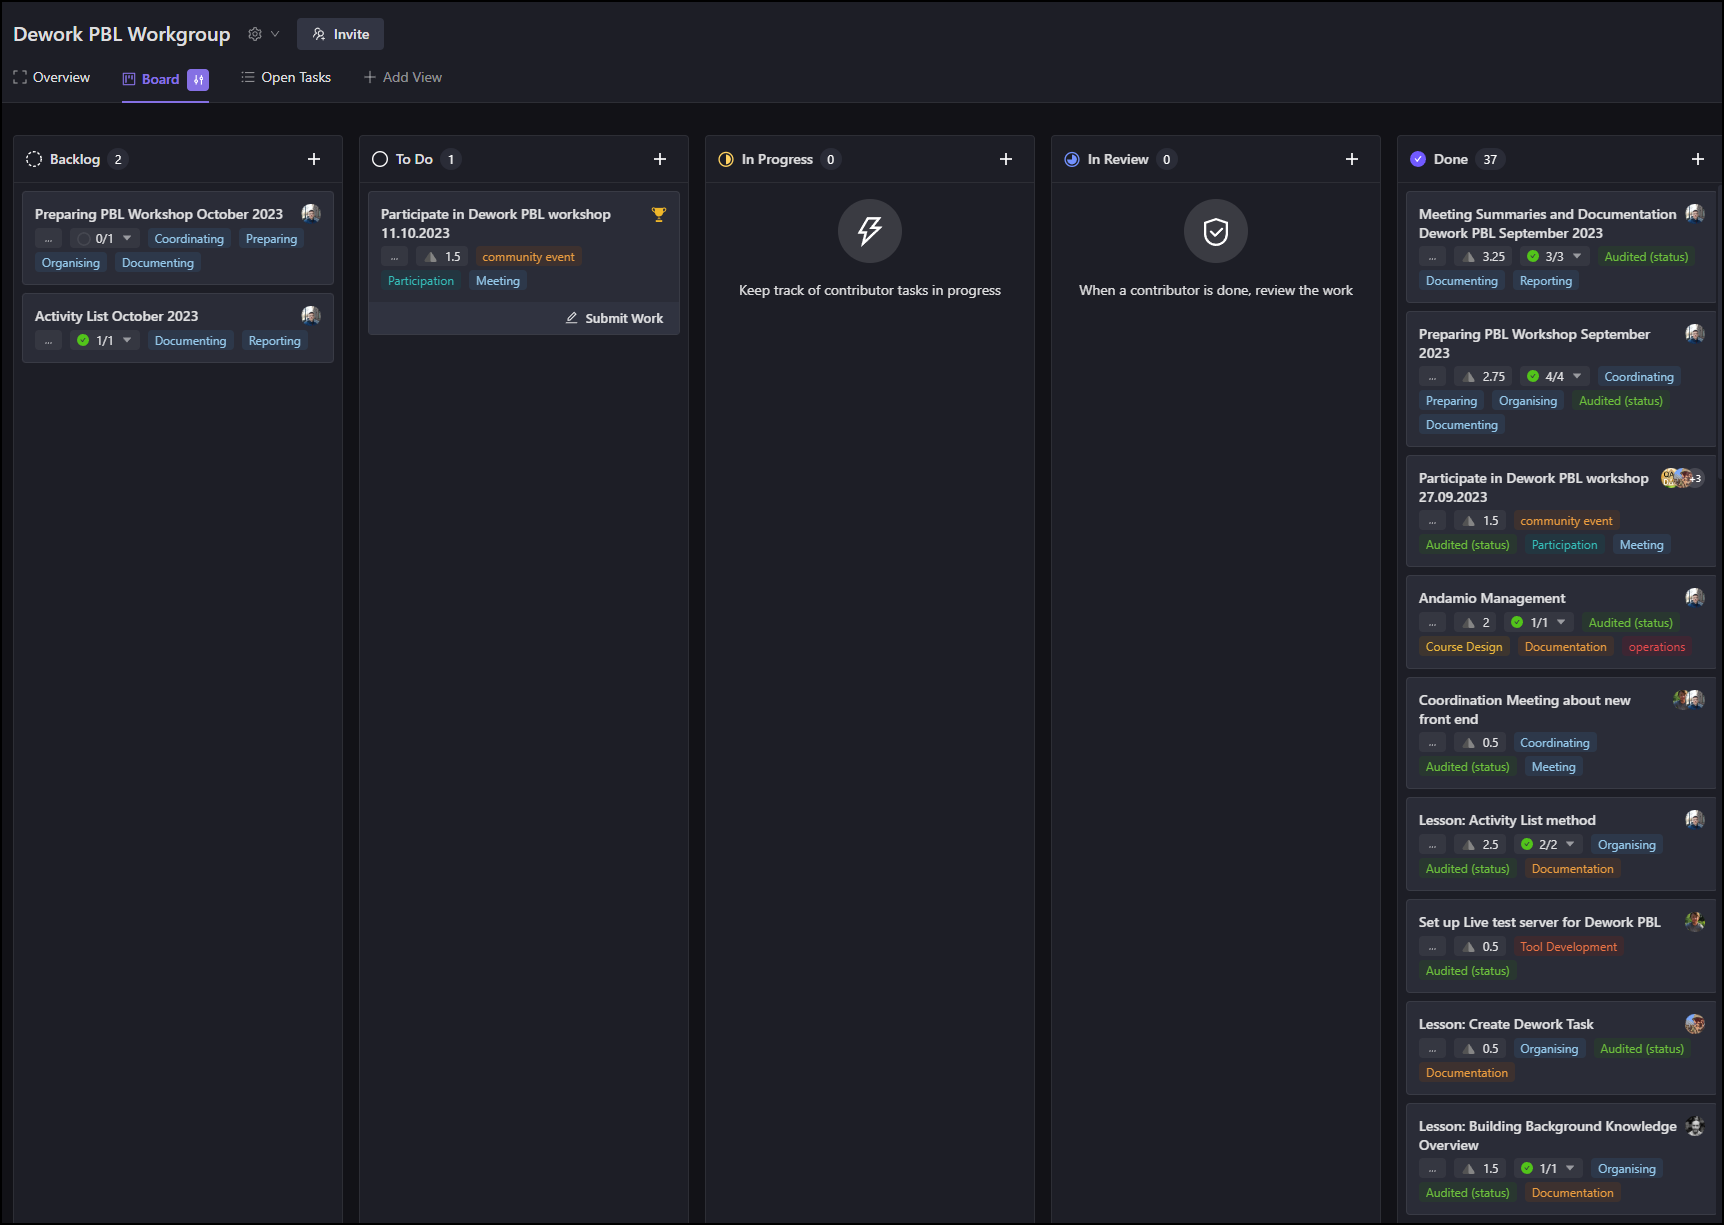Viewport: 1724px width, 1225px height.
Task: Click avatar on Set up Live test server
Action: click(x=1695, y=921)
